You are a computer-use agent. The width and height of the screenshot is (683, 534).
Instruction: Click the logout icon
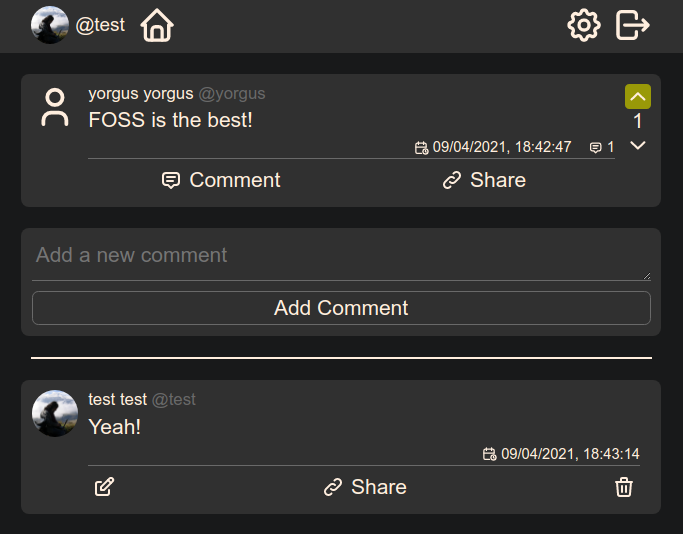click(x=633, y=25)
